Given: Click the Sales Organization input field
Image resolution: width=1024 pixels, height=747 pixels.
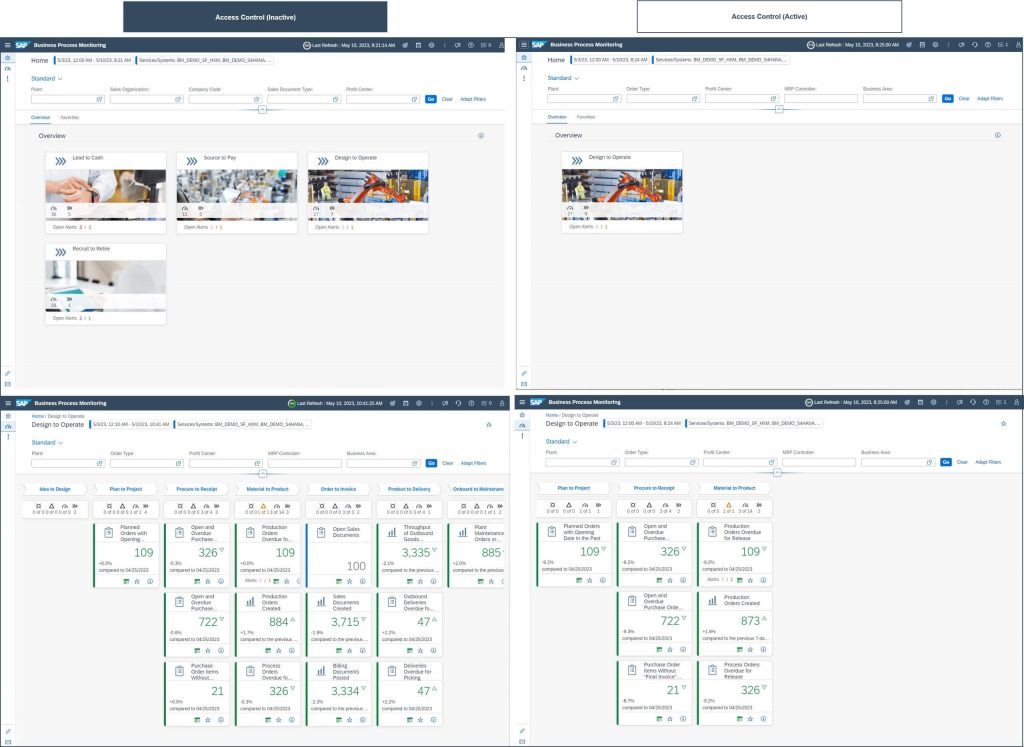Looking at the screenshot, I should 146,99.
